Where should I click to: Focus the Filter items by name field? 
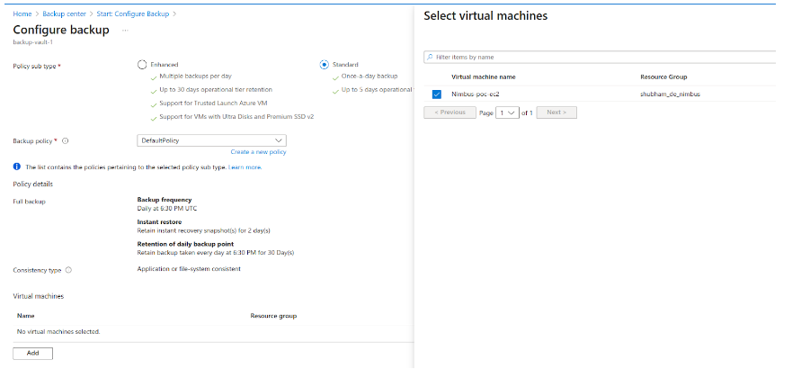(600, 57)
